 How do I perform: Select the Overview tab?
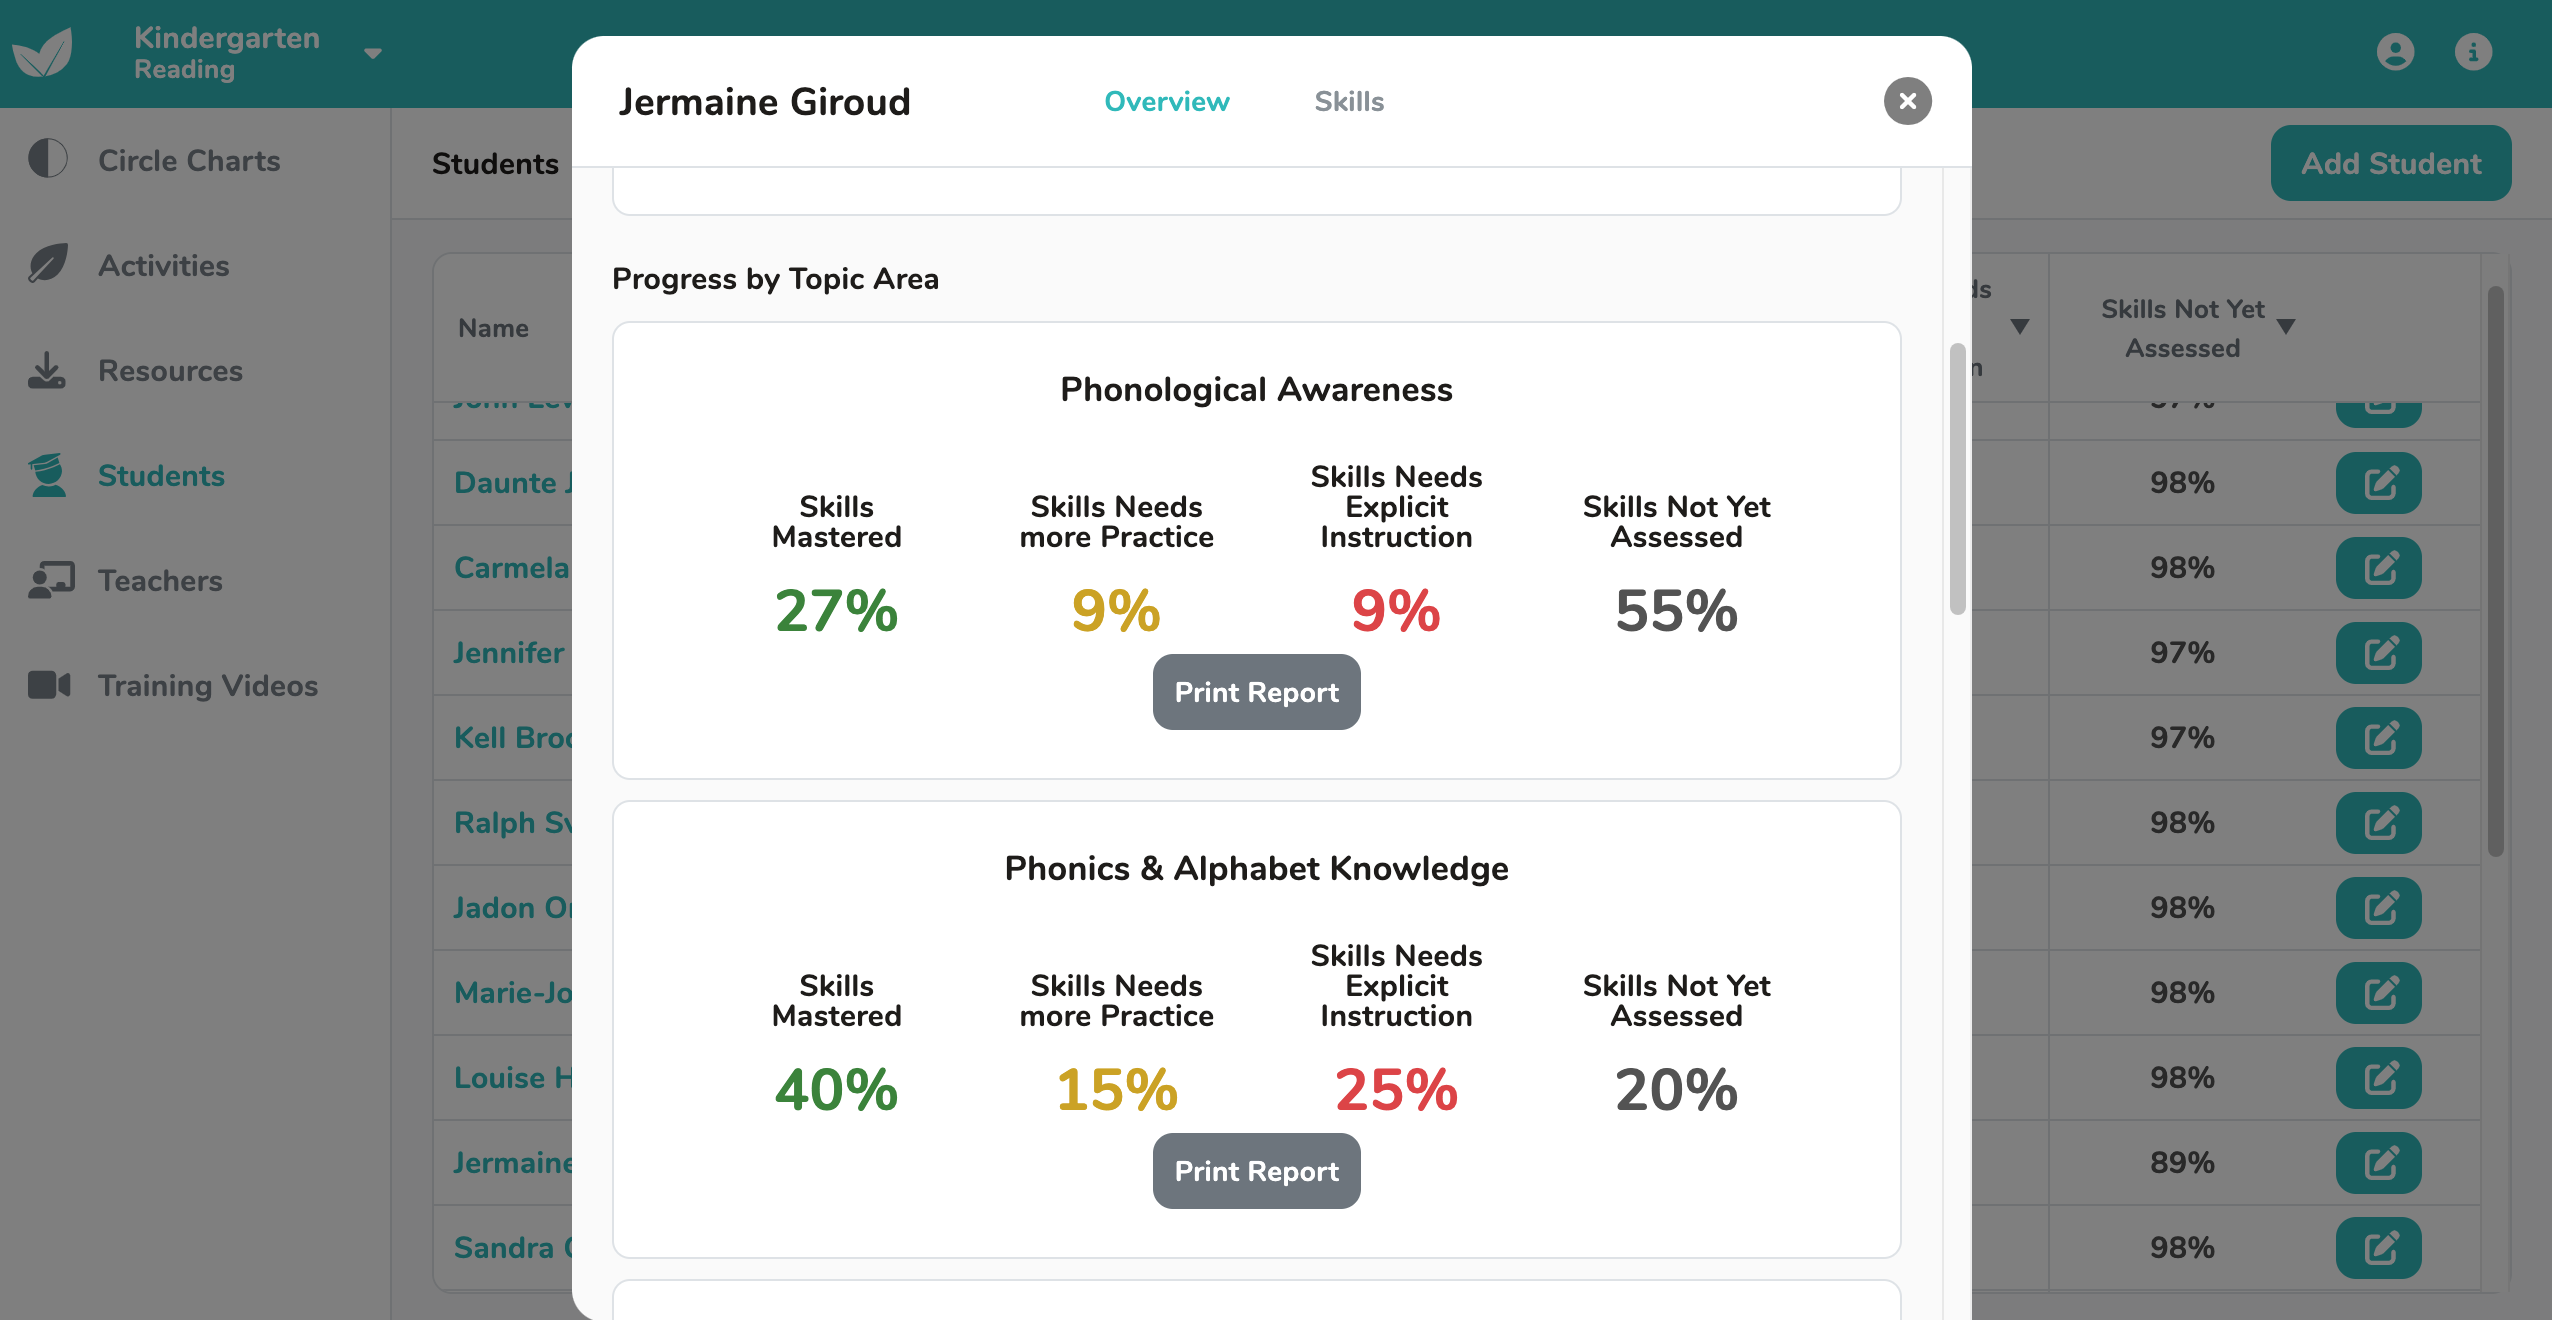1166,101
